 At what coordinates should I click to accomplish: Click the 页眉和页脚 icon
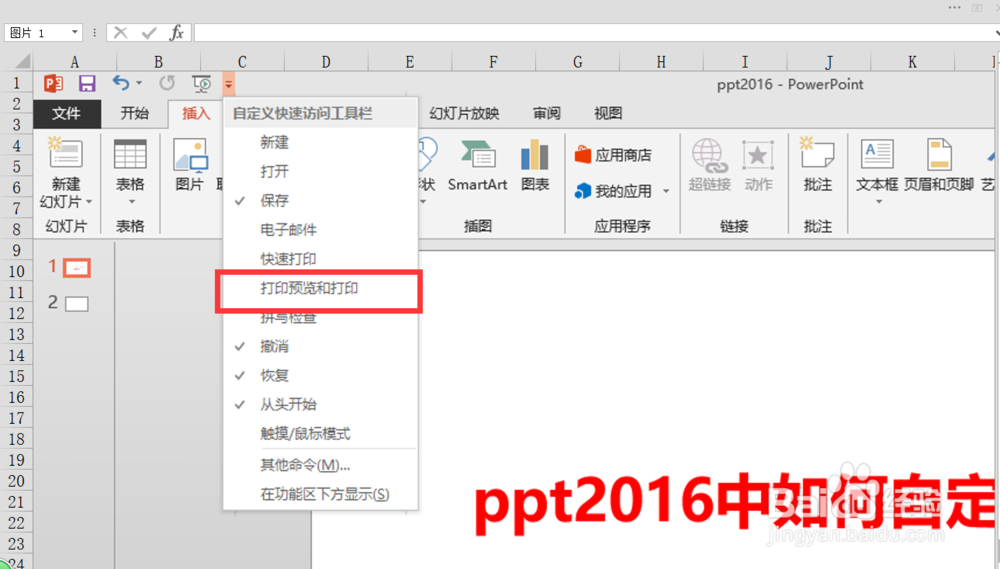coord(939,154)
